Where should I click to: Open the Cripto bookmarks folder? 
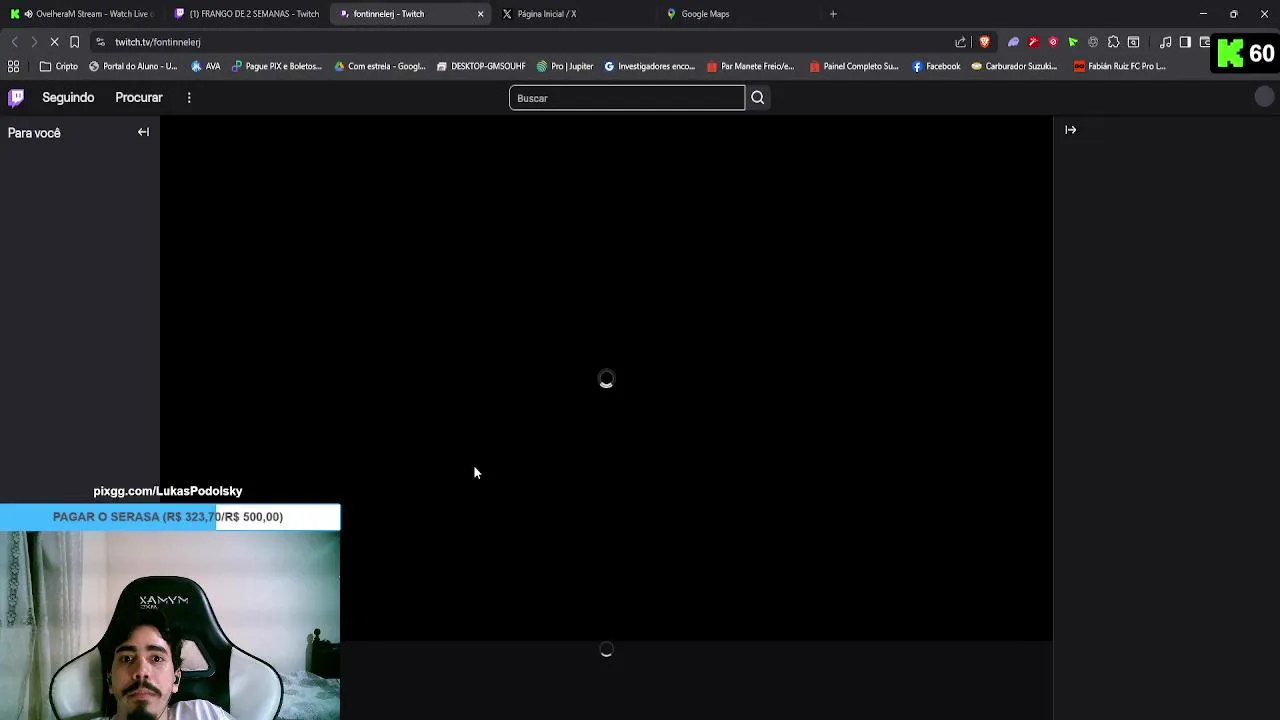click(59, 66)
